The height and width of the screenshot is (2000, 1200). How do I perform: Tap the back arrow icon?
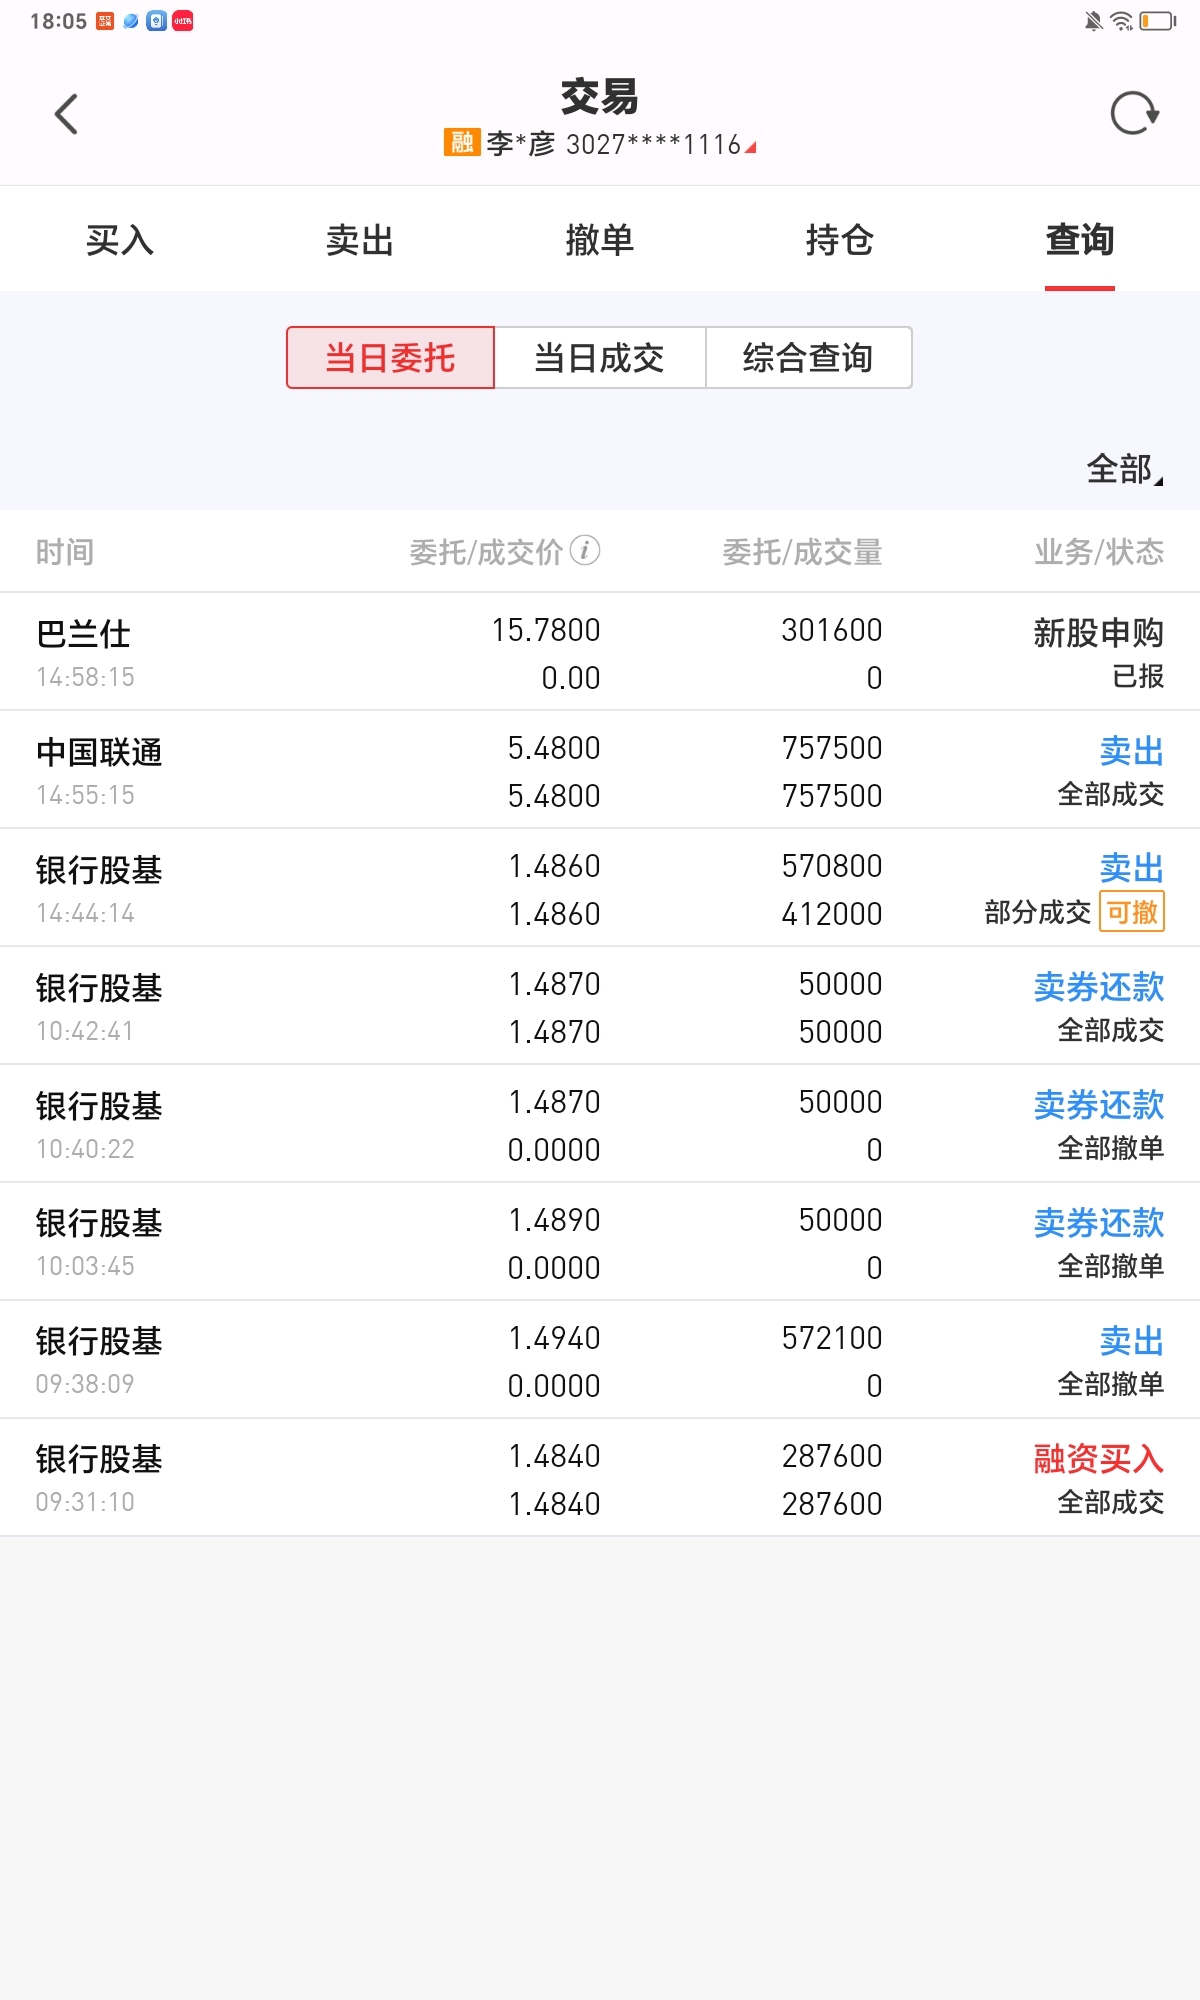tap(66, 114)
